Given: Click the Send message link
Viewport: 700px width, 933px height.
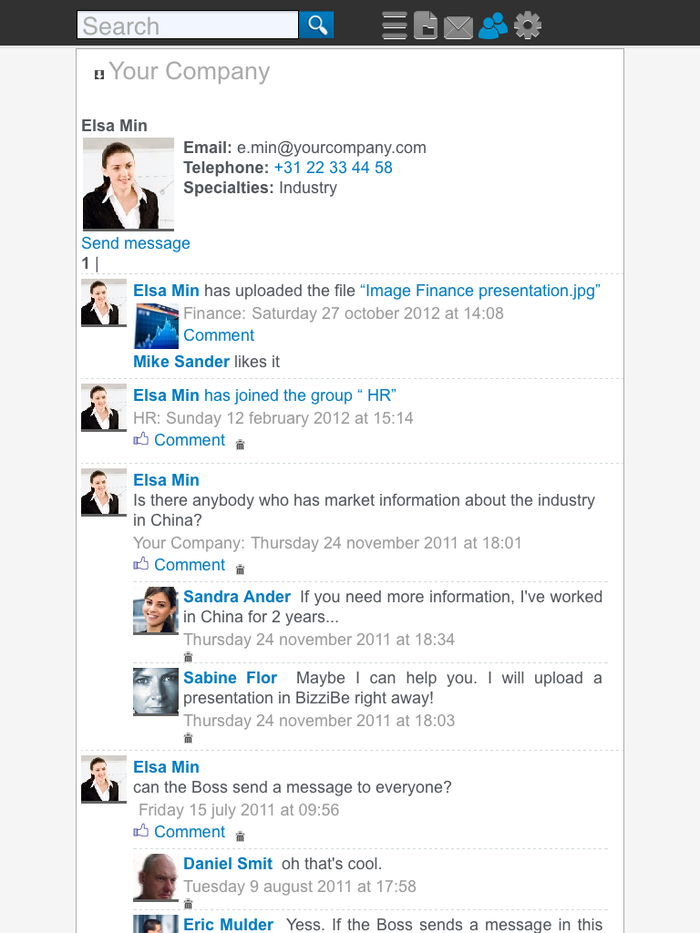Looking at the screenshot, I should click(x=136, y=243).
